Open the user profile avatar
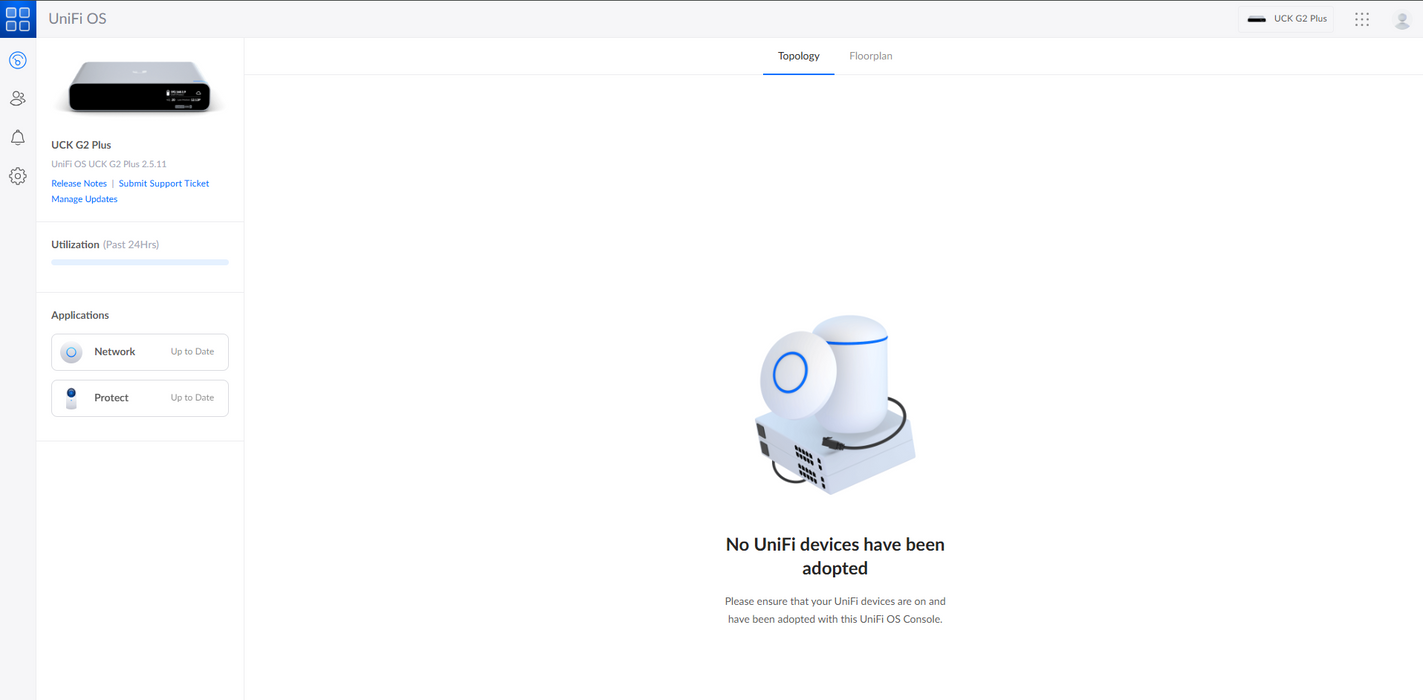The image size is (1423, 700). 1402,19
